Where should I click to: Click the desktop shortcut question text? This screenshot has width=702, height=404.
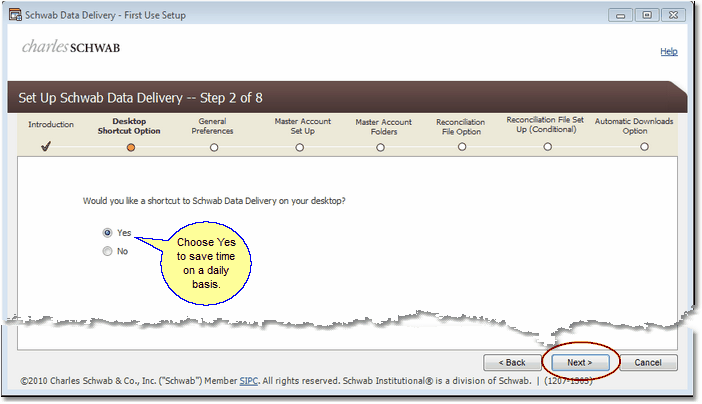coord(214,201)
